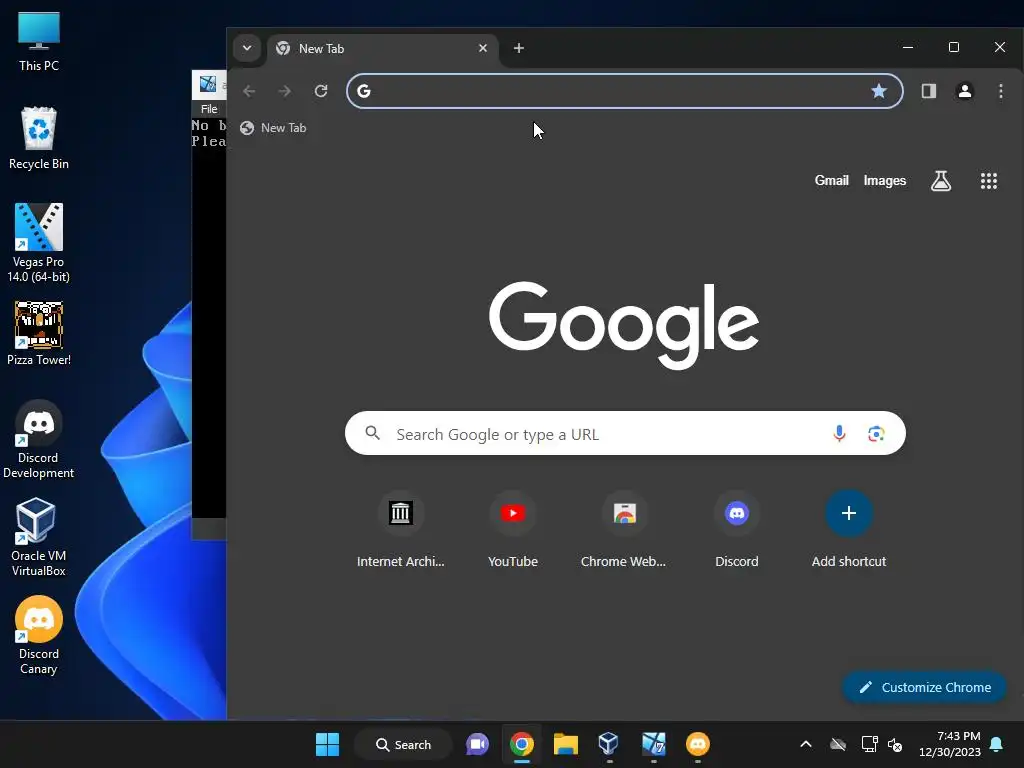Select Discord Development desktop shortcut
Viewport: 1024px width, 768px height.
[39, 439]
